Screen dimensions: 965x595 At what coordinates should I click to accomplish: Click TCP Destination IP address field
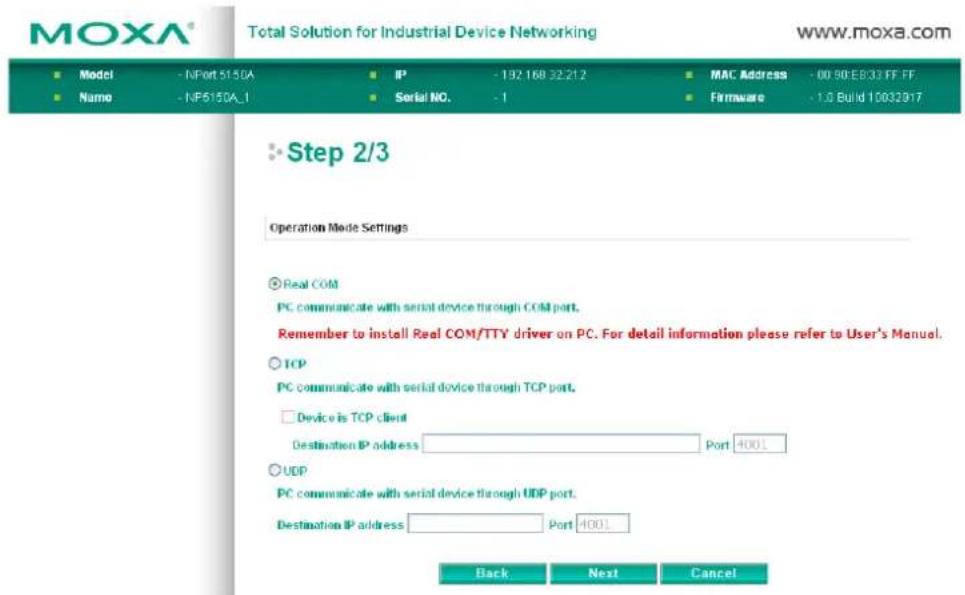click(561, 444)
